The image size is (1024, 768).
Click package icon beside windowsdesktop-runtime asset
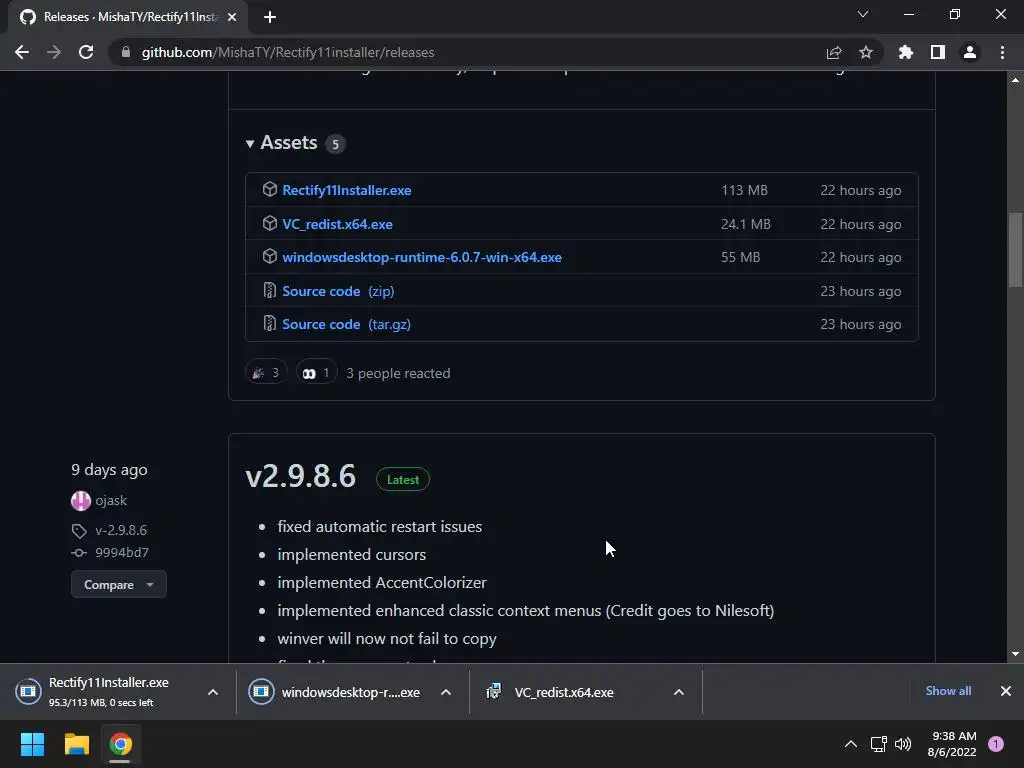(270, 257)
